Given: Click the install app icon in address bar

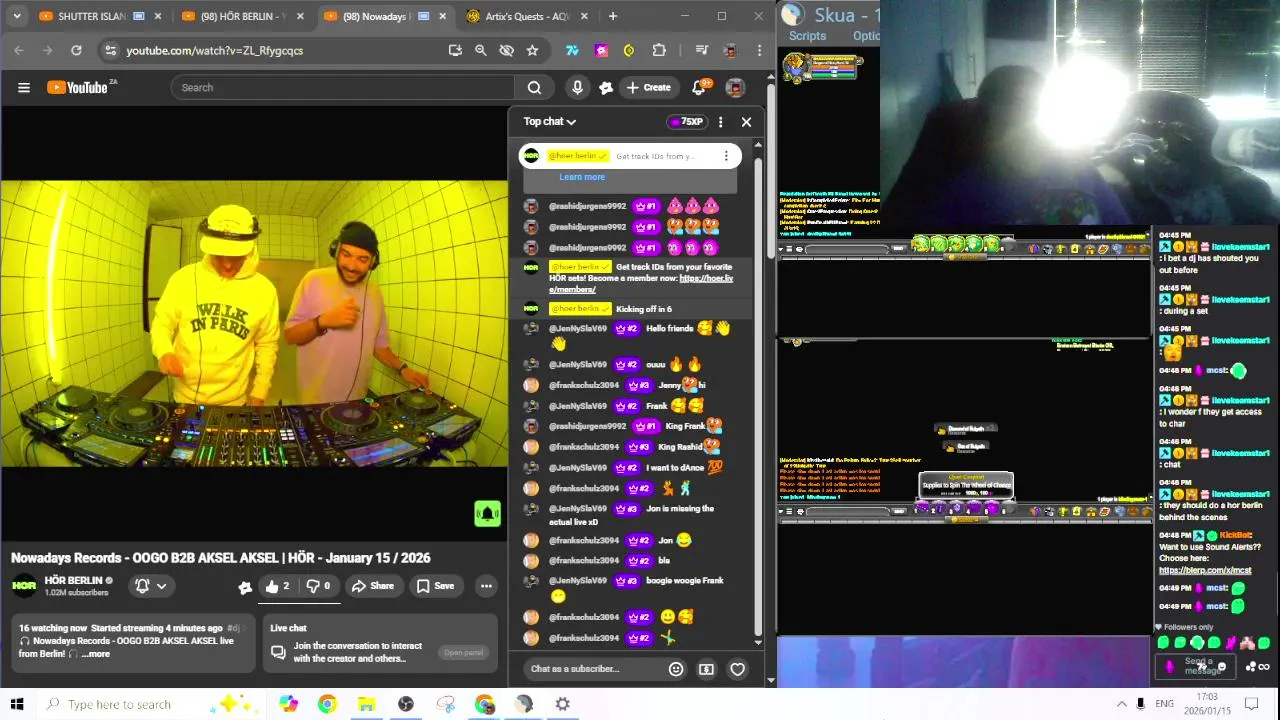Looking at the screenshot, I should (x=455, y=50).
